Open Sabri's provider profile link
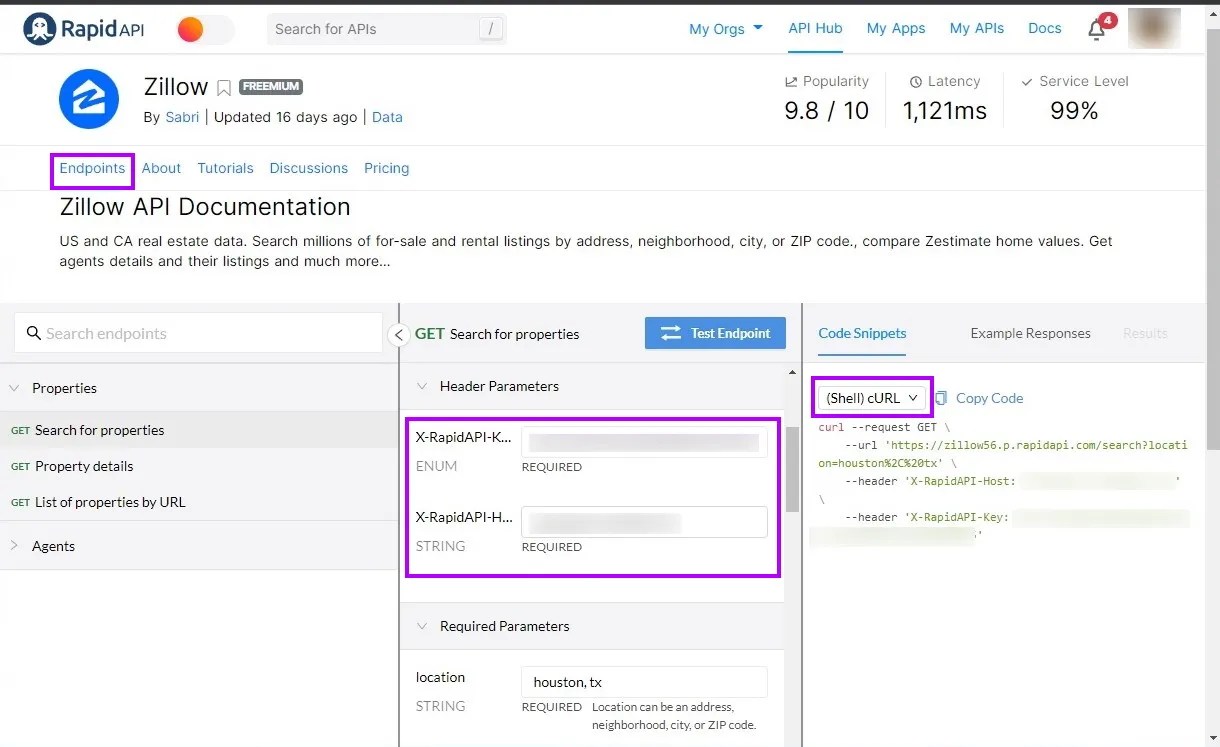This screenshot has width=1220, height=747. coord(182,117)
